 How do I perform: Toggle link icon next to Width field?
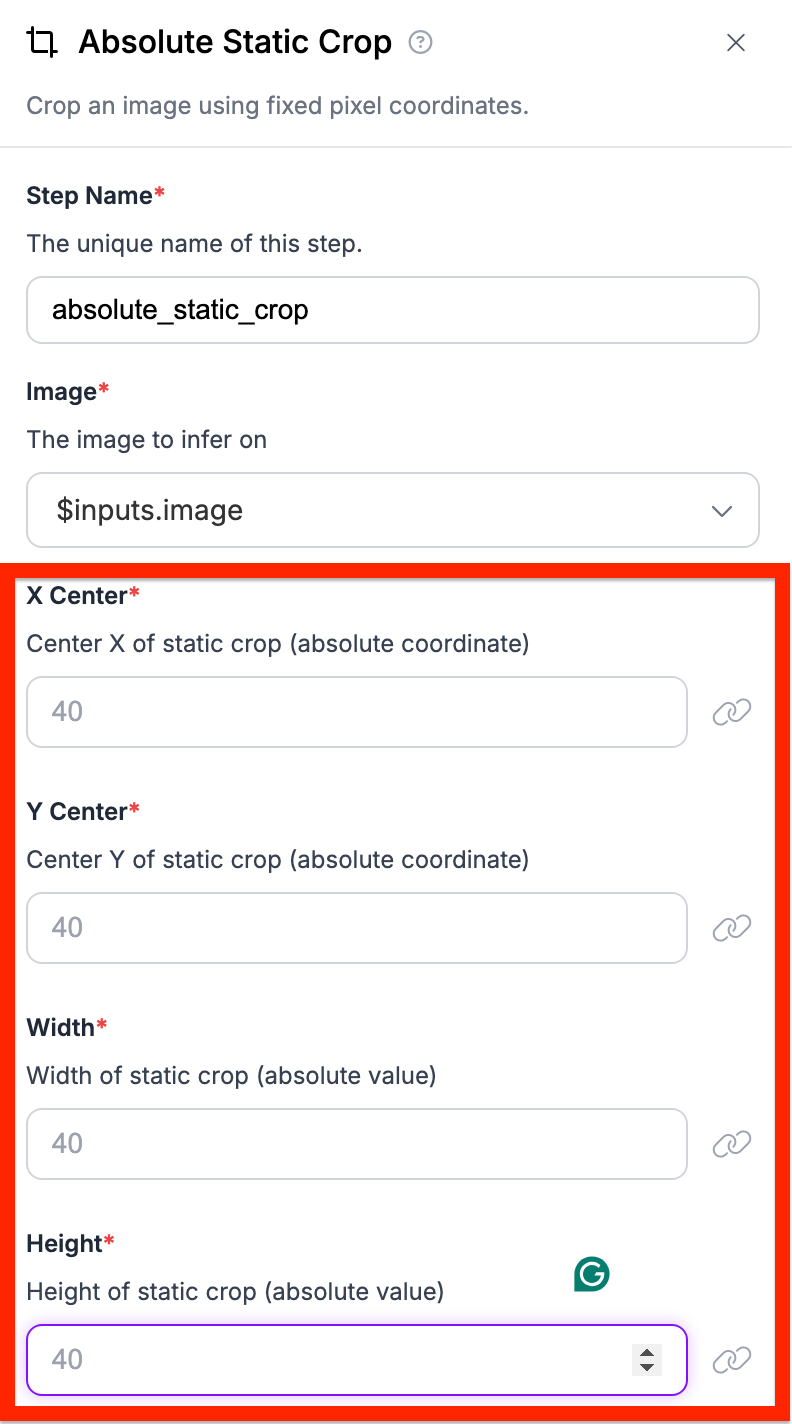(x=731, y=1144)
